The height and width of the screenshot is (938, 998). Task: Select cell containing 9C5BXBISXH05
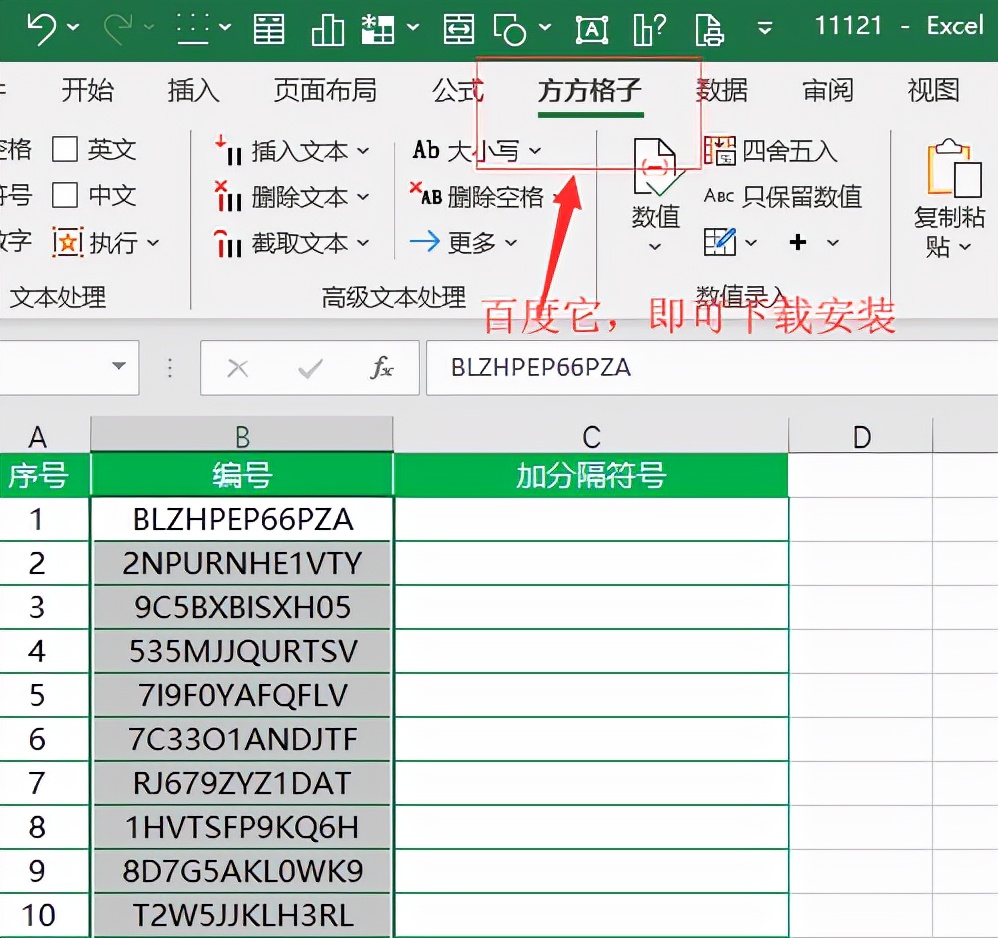(x=242, y=607)
